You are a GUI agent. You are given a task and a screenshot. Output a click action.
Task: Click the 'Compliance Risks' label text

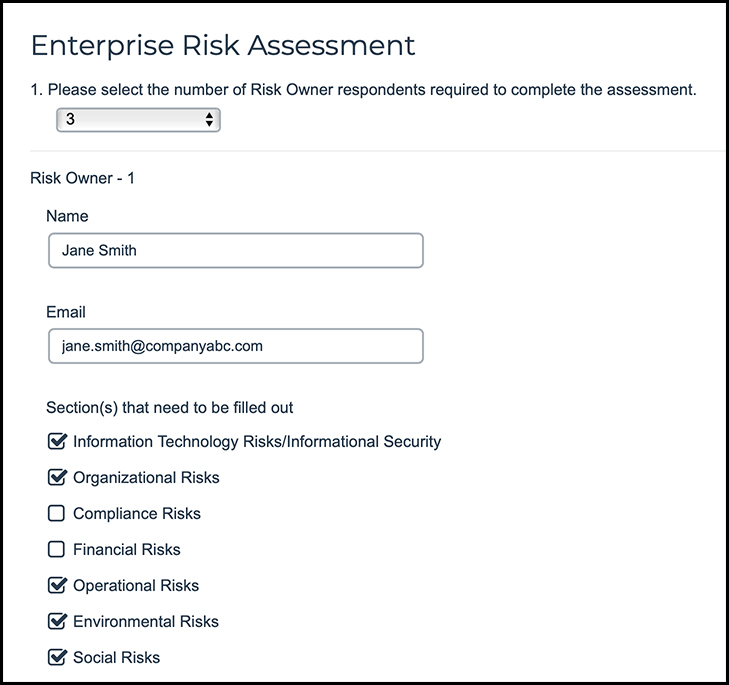137,513
